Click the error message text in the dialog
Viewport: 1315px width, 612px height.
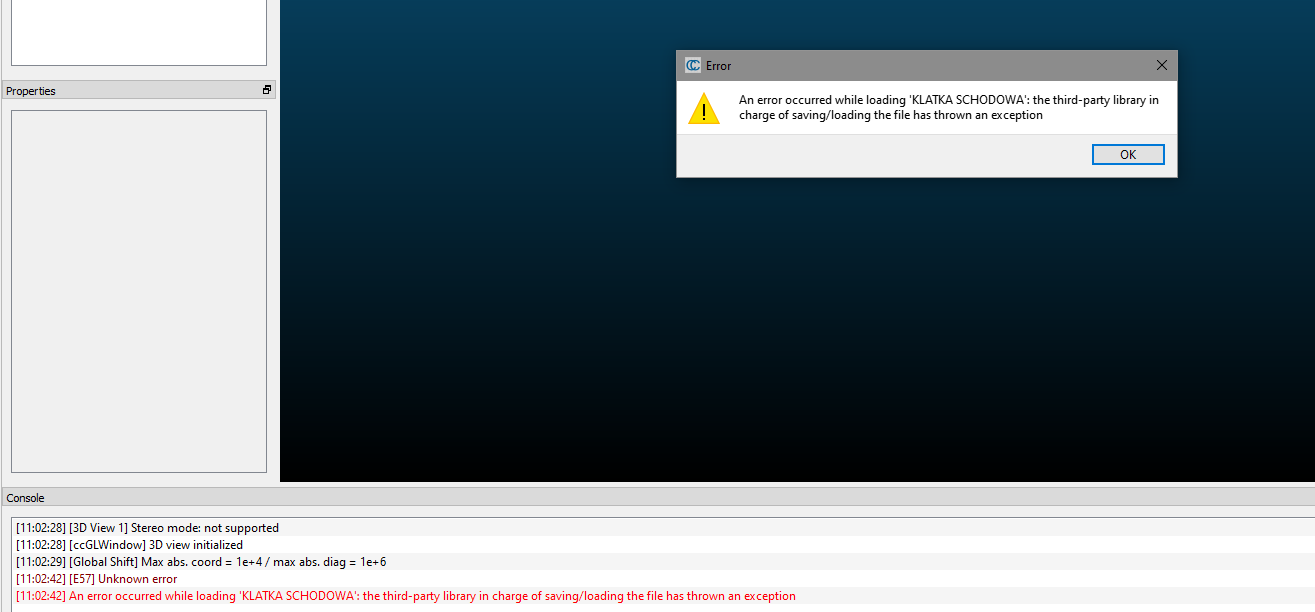click(948, 107)
